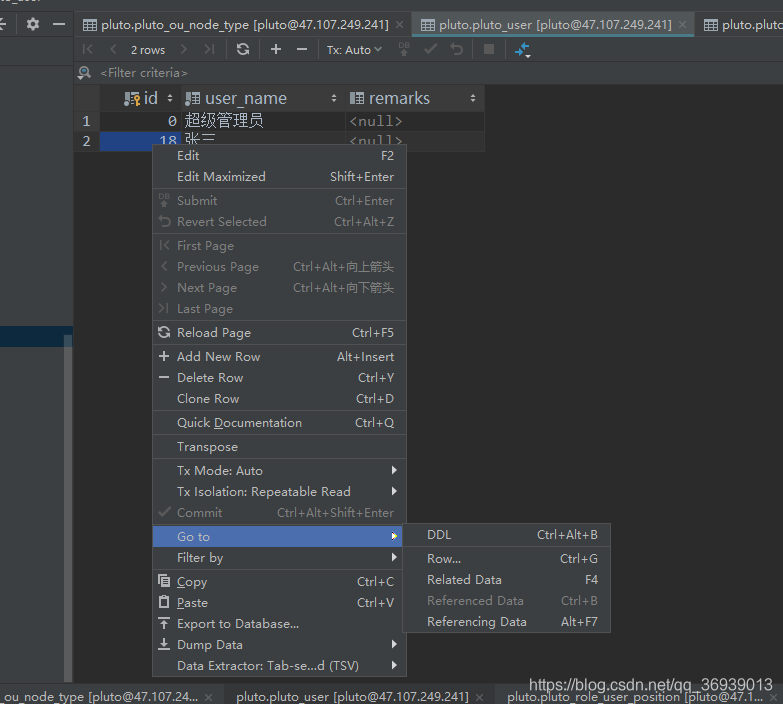This screenshot has width=783, height=704.
Task: Choose Reload Page menu item
Action: click(280, 333)
